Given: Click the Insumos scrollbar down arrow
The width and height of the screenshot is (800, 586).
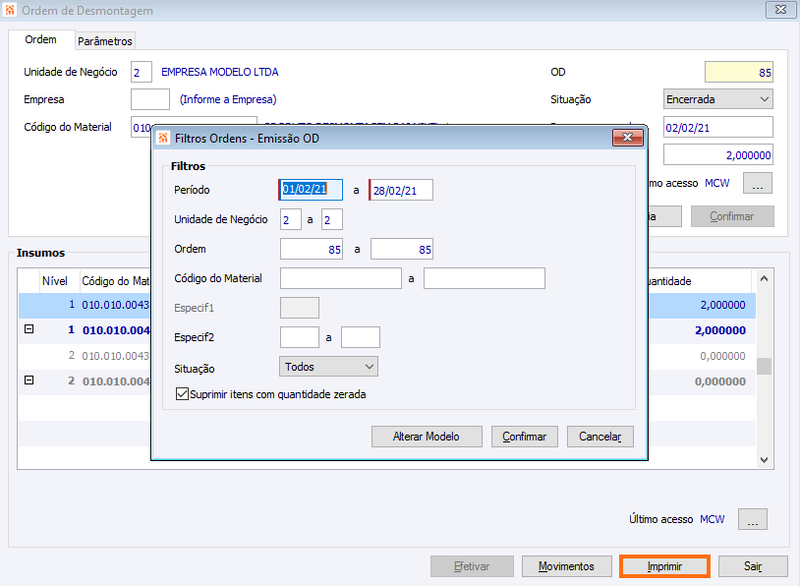Looking at the screenshot, I should 764,460.
